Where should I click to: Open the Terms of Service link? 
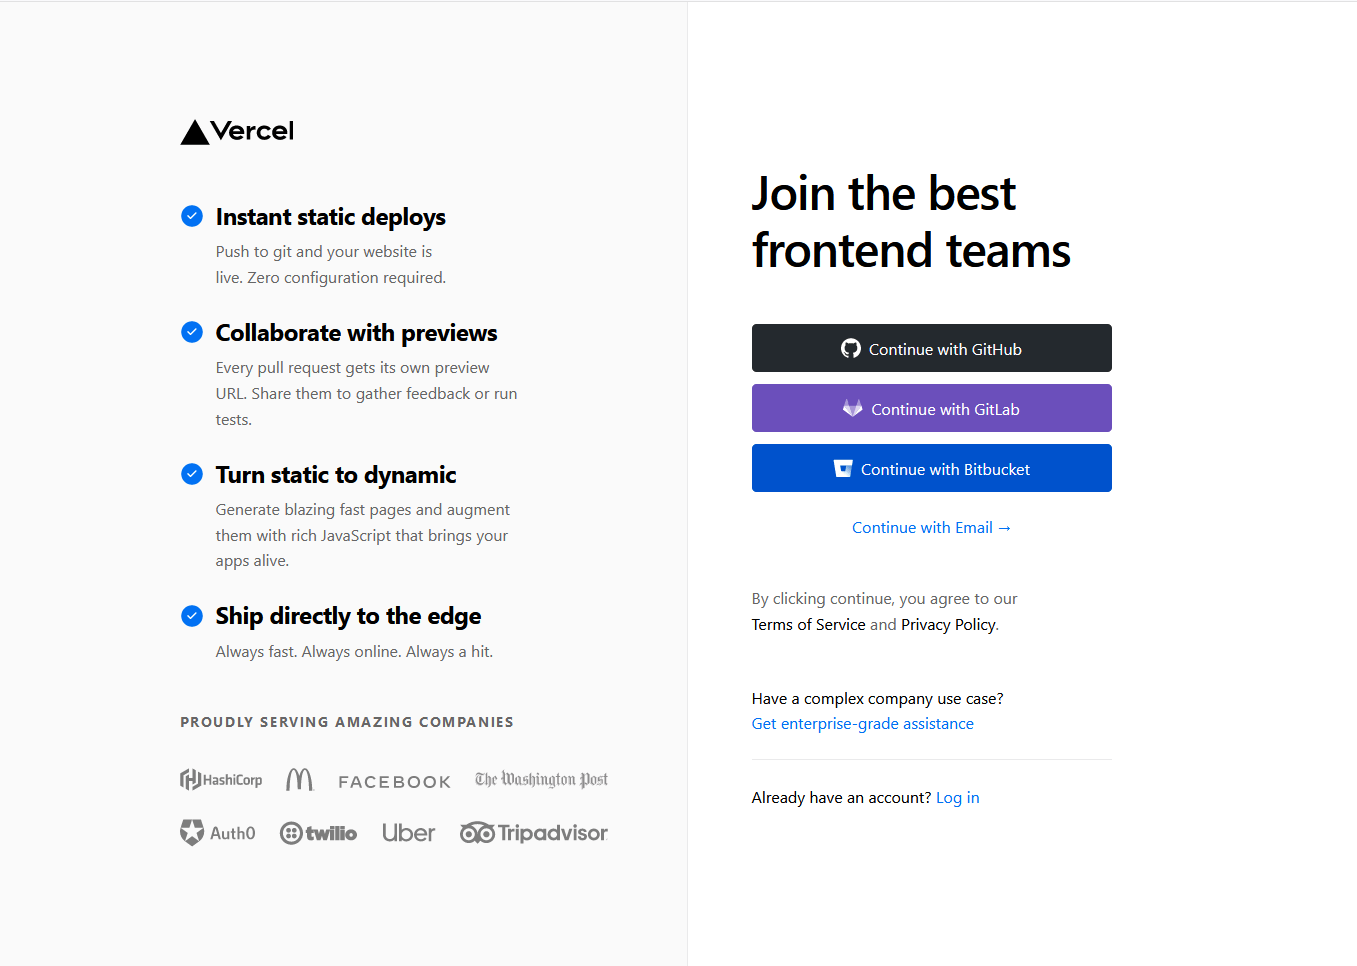(x=808, y=625)
